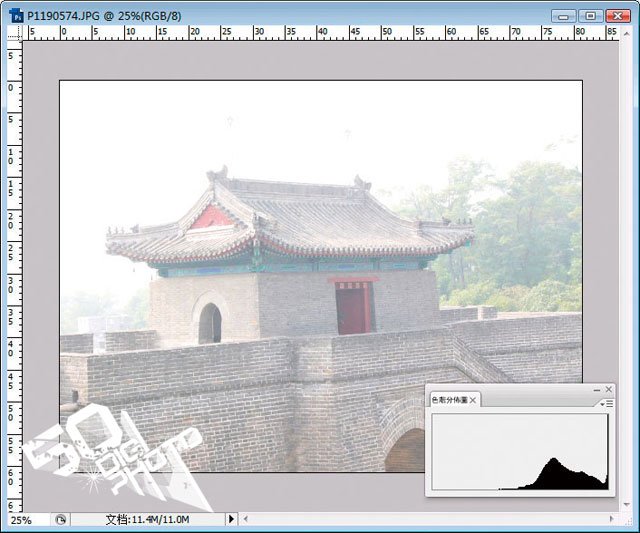640x533 pixels.
Task: Click the vertical scrollbar up arrow
Action: [x=627, y=33]
